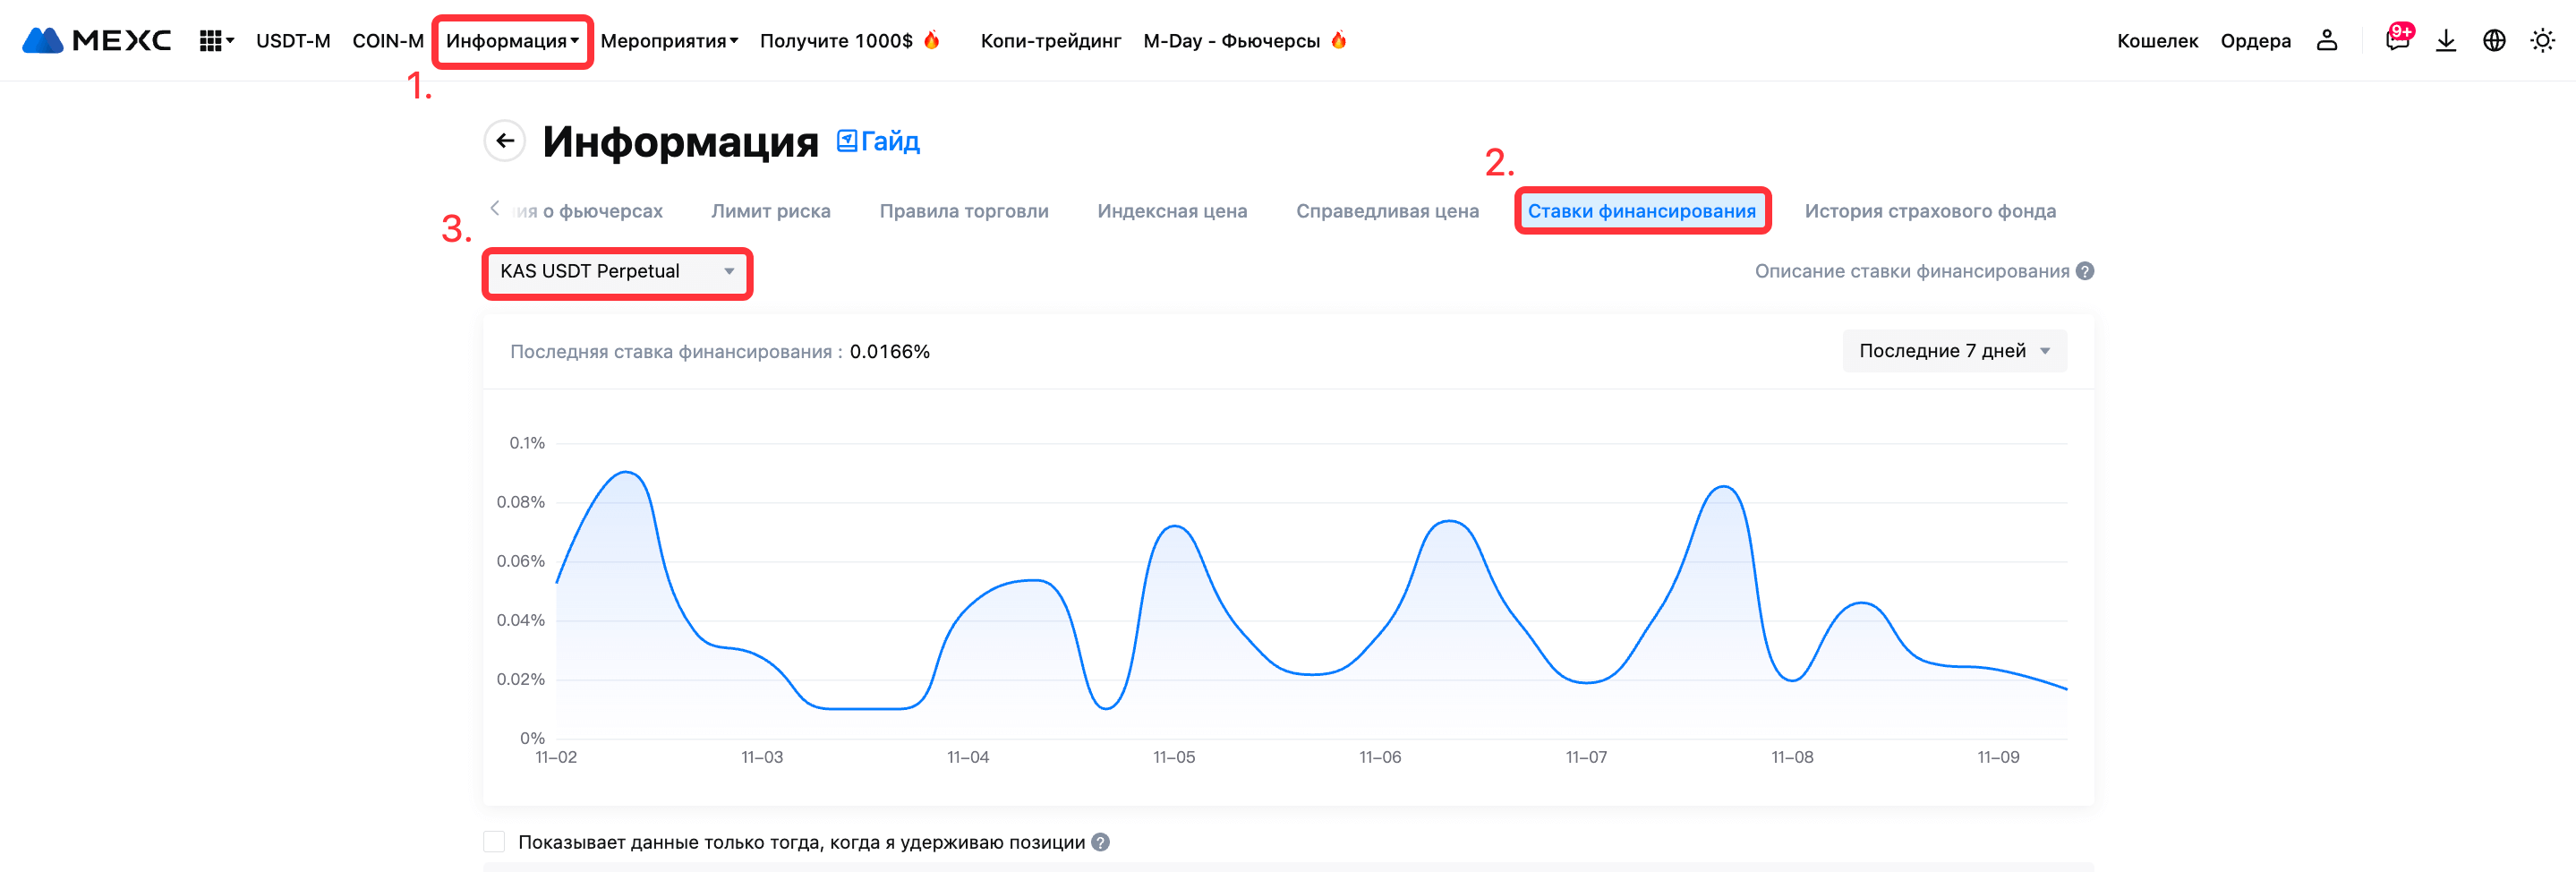Viewport: 2576px width, 872px height.
Task: Click the MEXC logo
Action: pos(96,41)
